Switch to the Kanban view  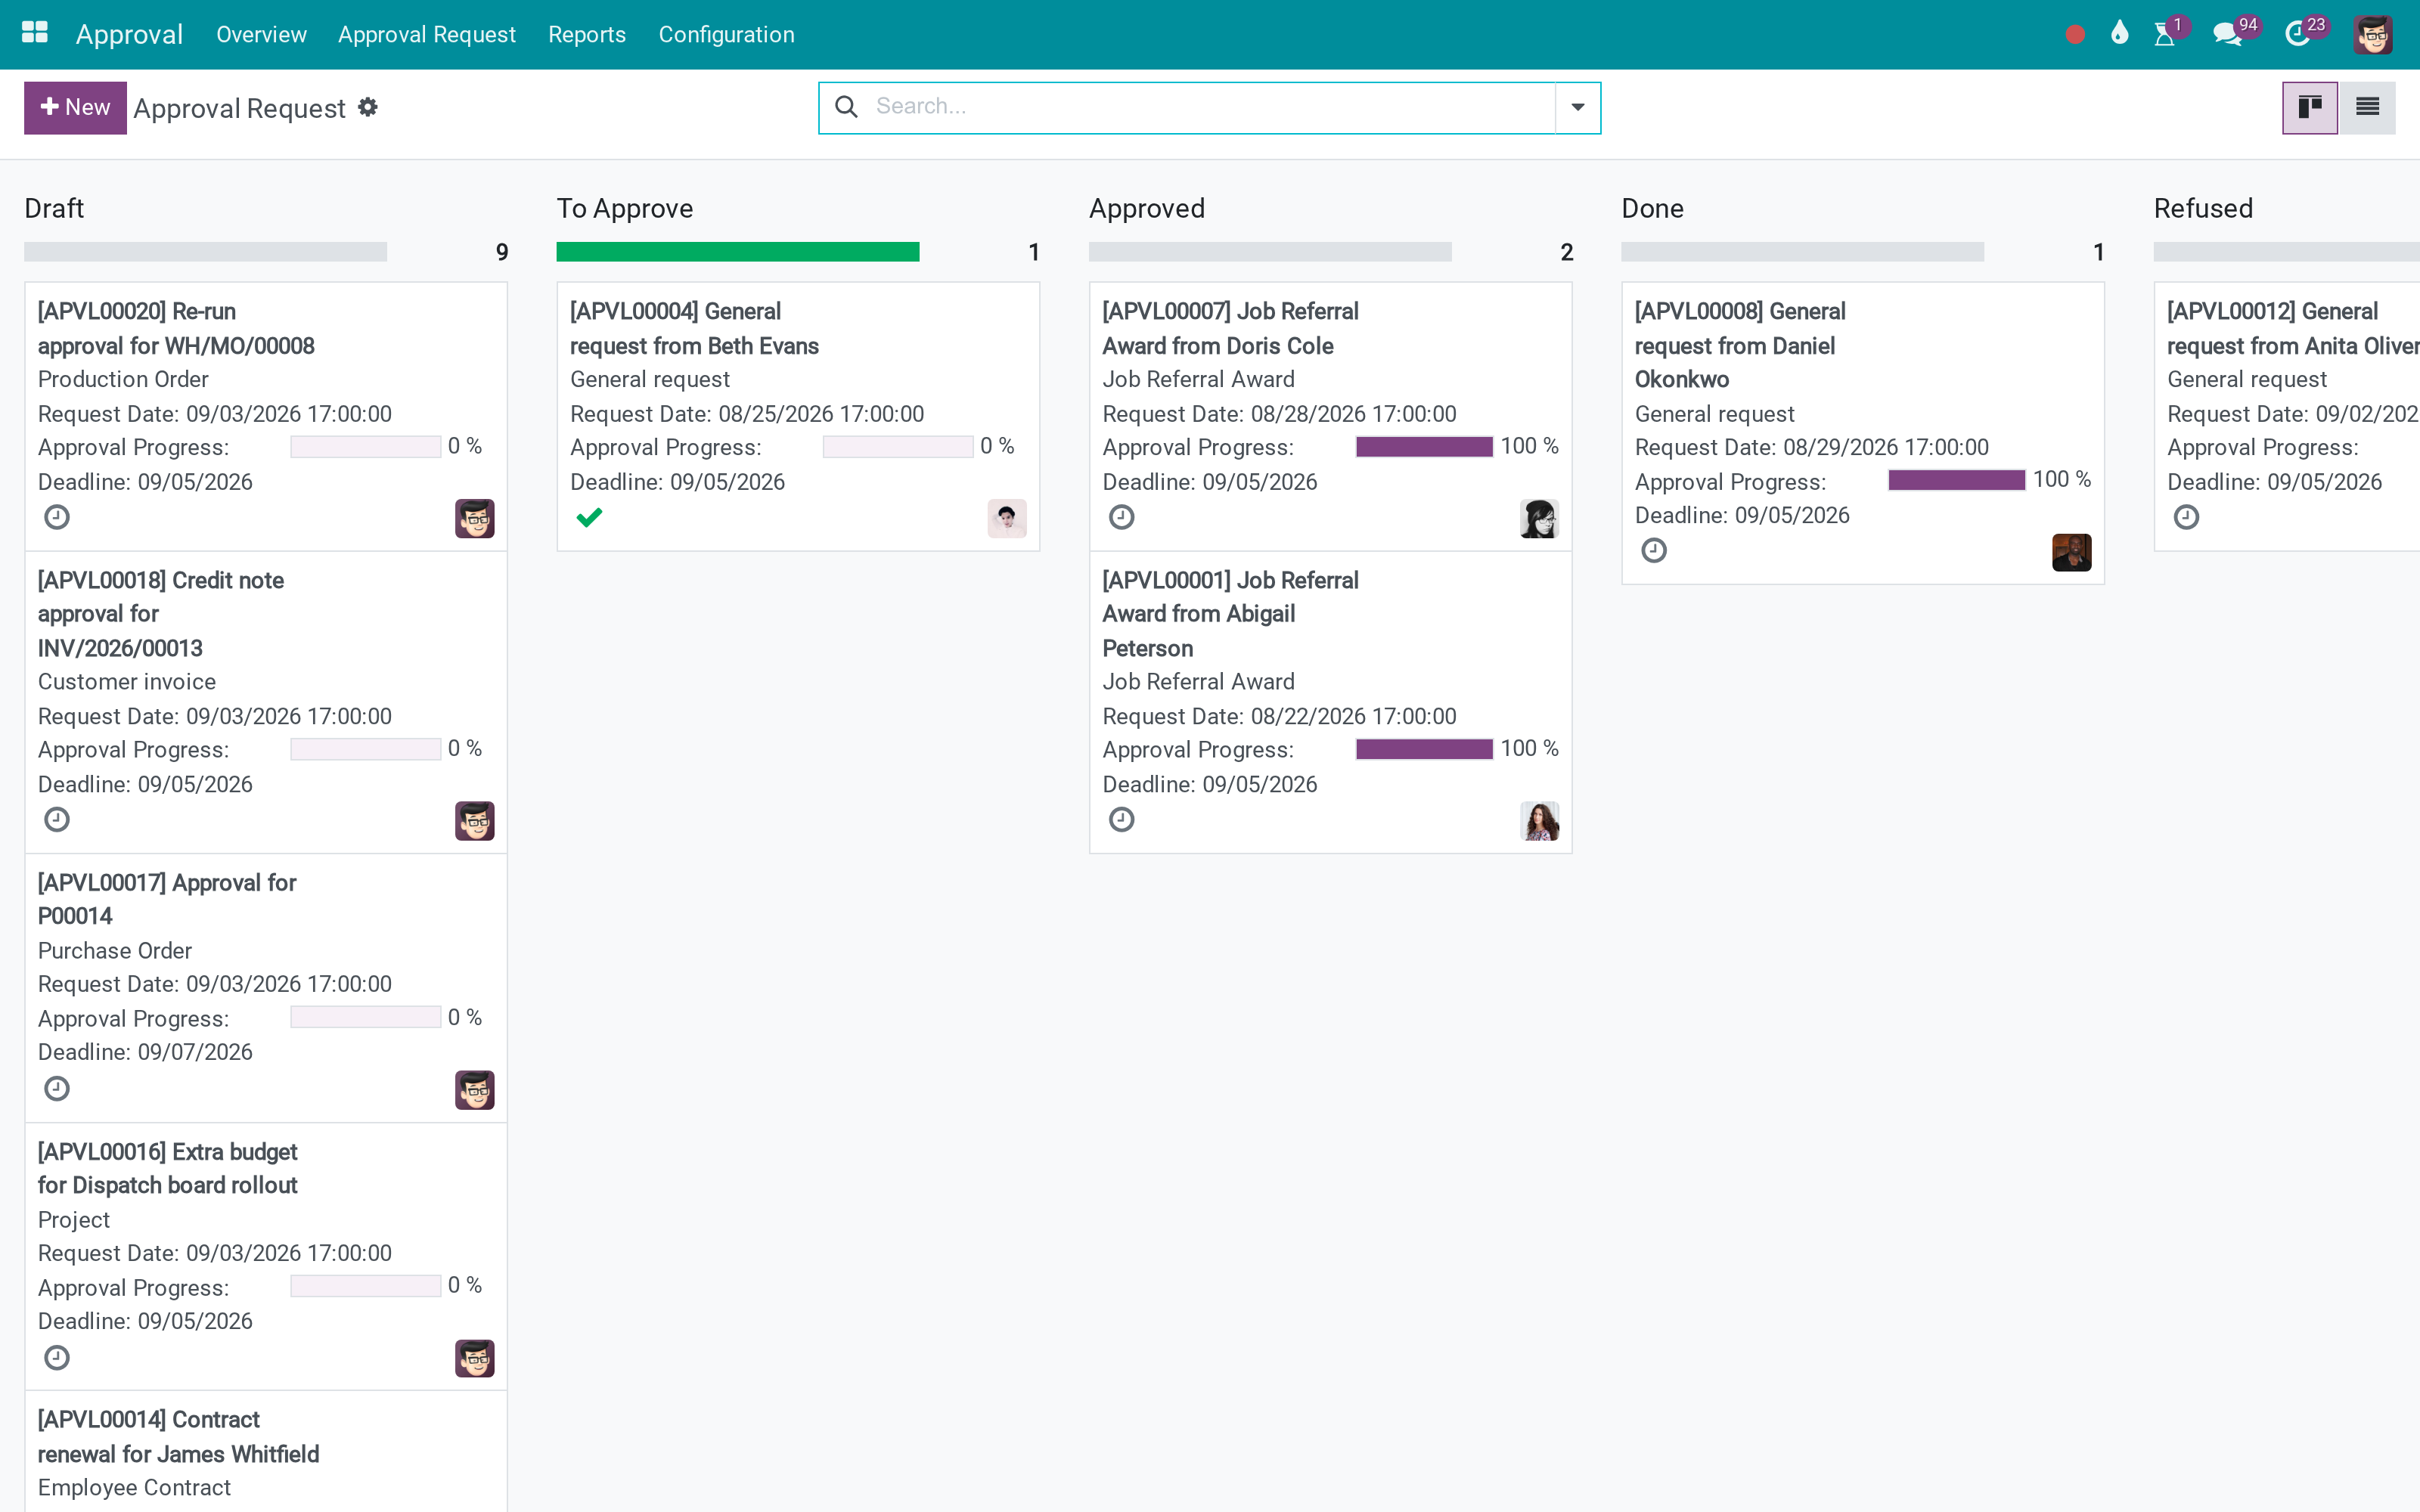coord(2310,107)
